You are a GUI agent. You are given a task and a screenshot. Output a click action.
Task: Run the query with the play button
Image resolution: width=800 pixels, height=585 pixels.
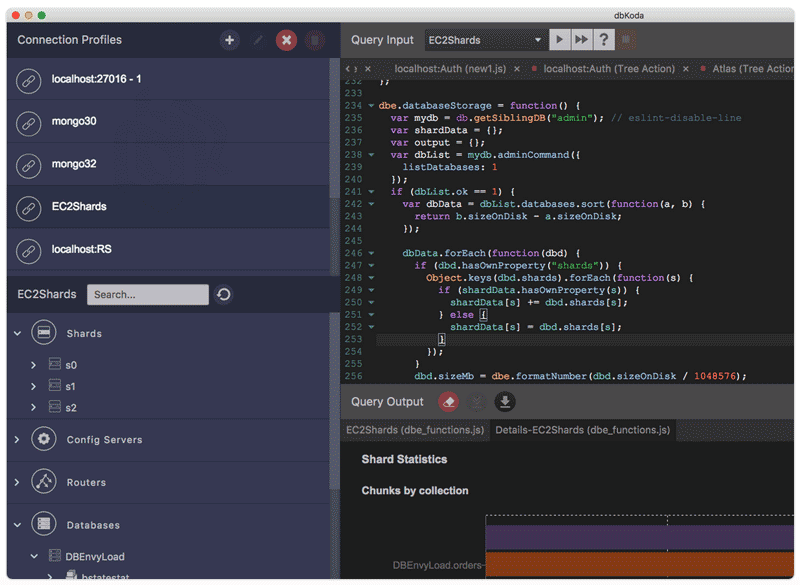pyautogui.click(x=560, y=40)
